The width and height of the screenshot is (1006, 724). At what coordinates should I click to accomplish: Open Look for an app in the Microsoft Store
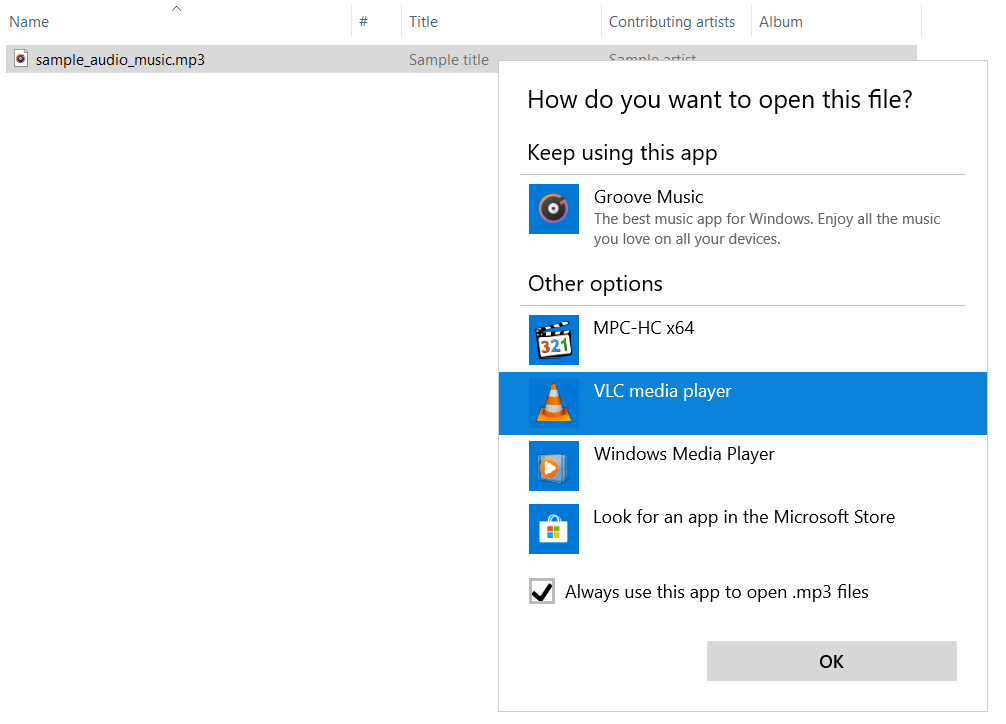tap(743, 529)
